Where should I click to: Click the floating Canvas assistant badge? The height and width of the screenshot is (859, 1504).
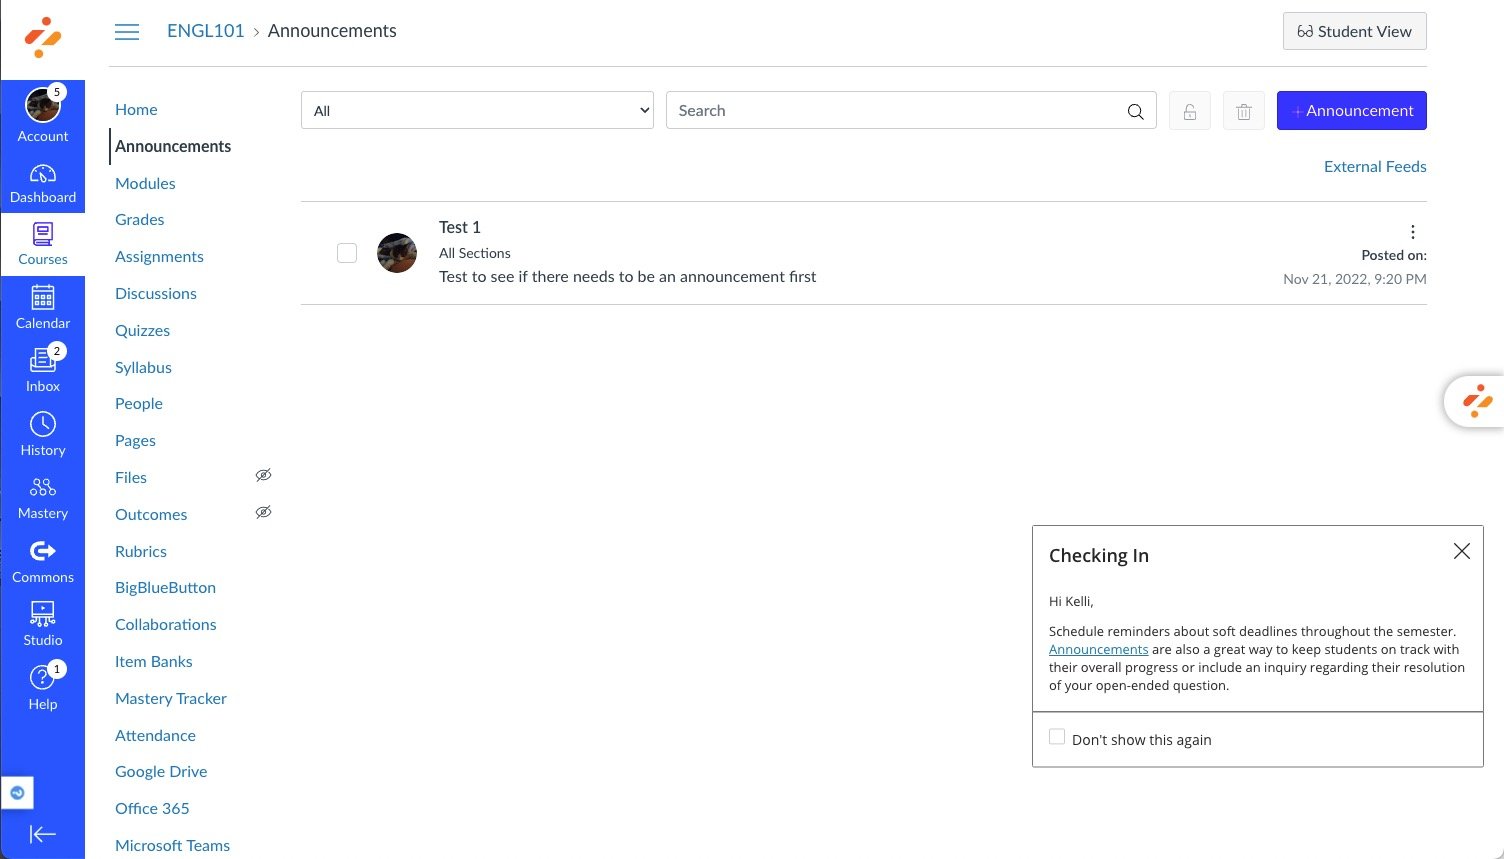coord(1476,402)
